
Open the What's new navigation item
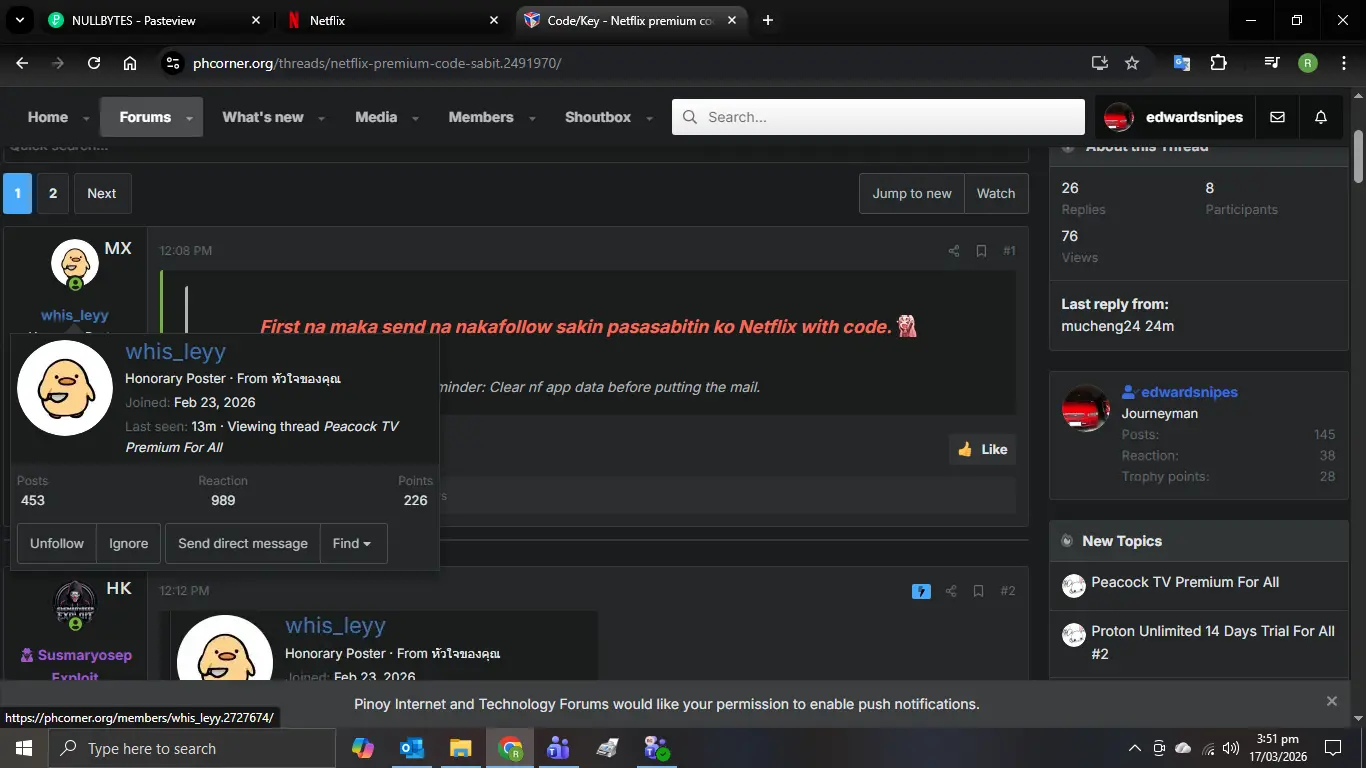[x=262, y=117]
